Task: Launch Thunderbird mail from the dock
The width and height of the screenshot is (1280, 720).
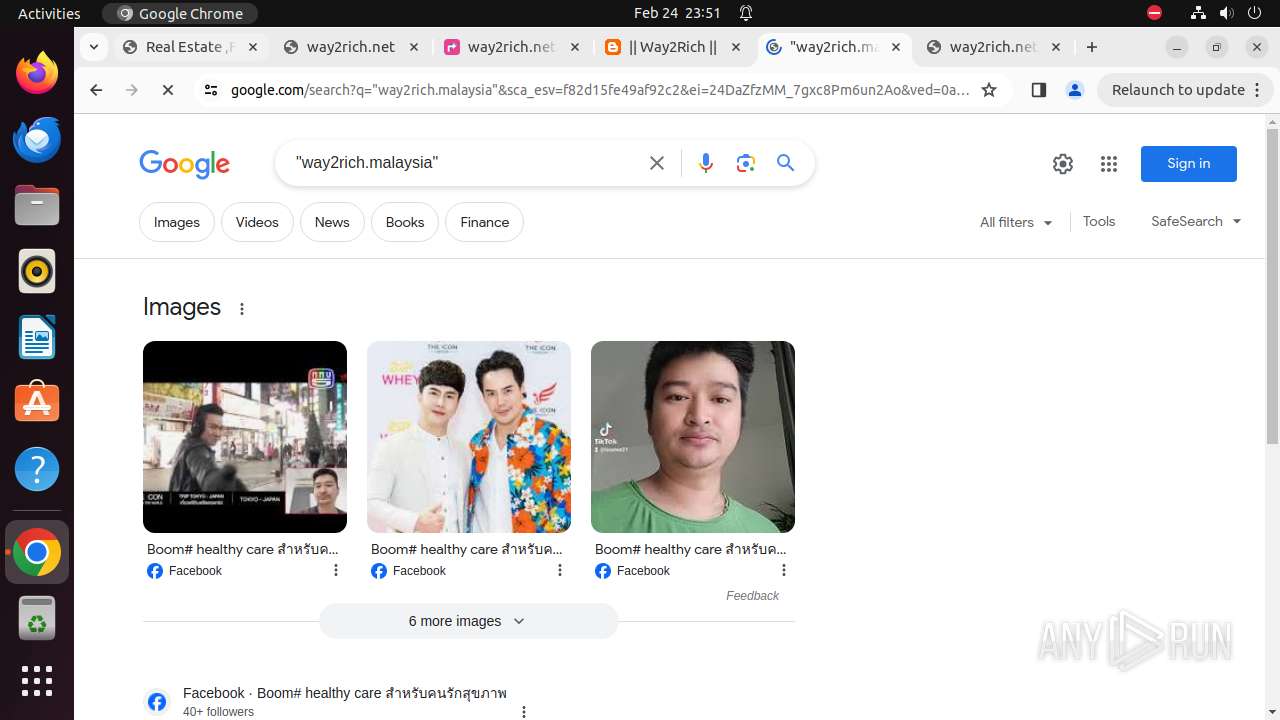Action: click(37, 140)
